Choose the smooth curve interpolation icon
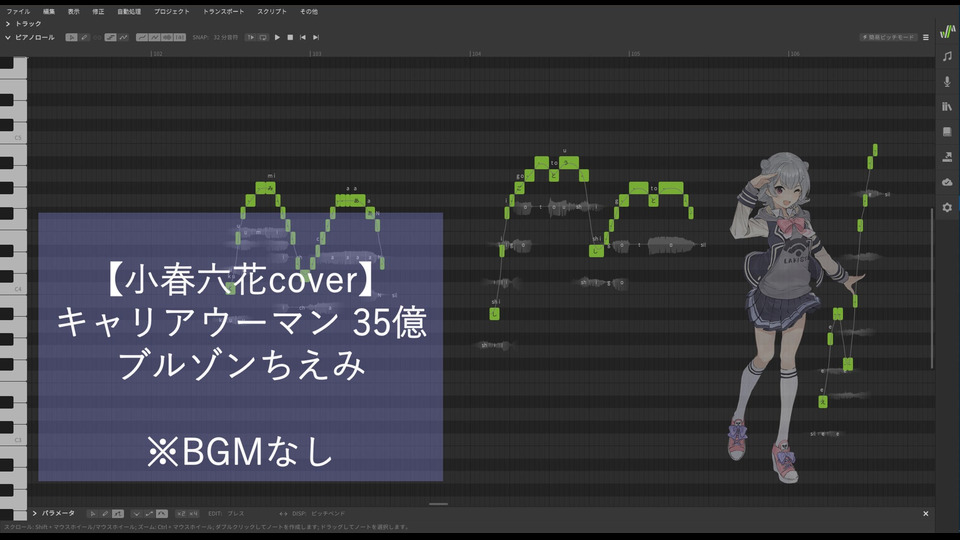 tap(162, 514)
